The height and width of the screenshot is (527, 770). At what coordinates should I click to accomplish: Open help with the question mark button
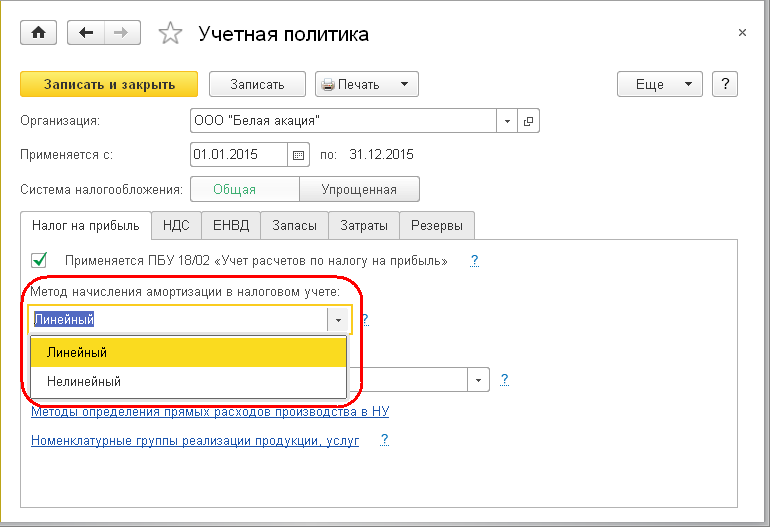tap(725, 84)
